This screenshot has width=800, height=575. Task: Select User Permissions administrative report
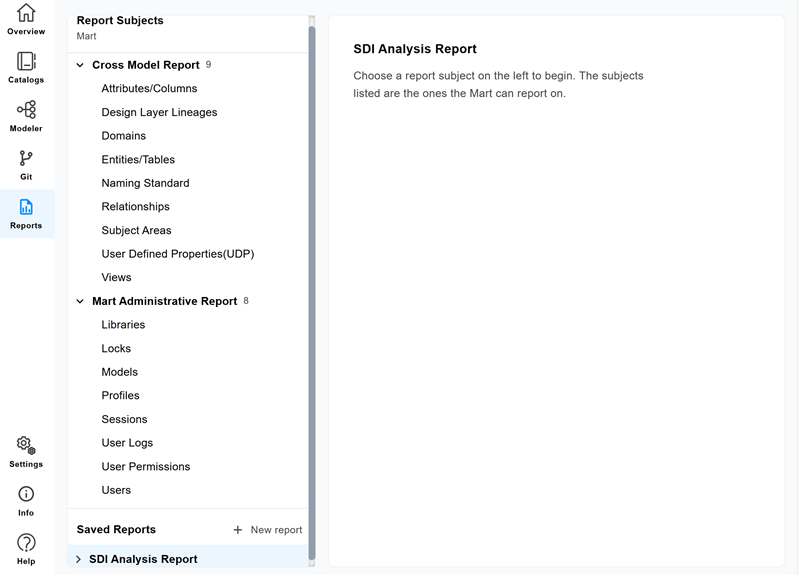pyautogui.click(x=146, y=467)
